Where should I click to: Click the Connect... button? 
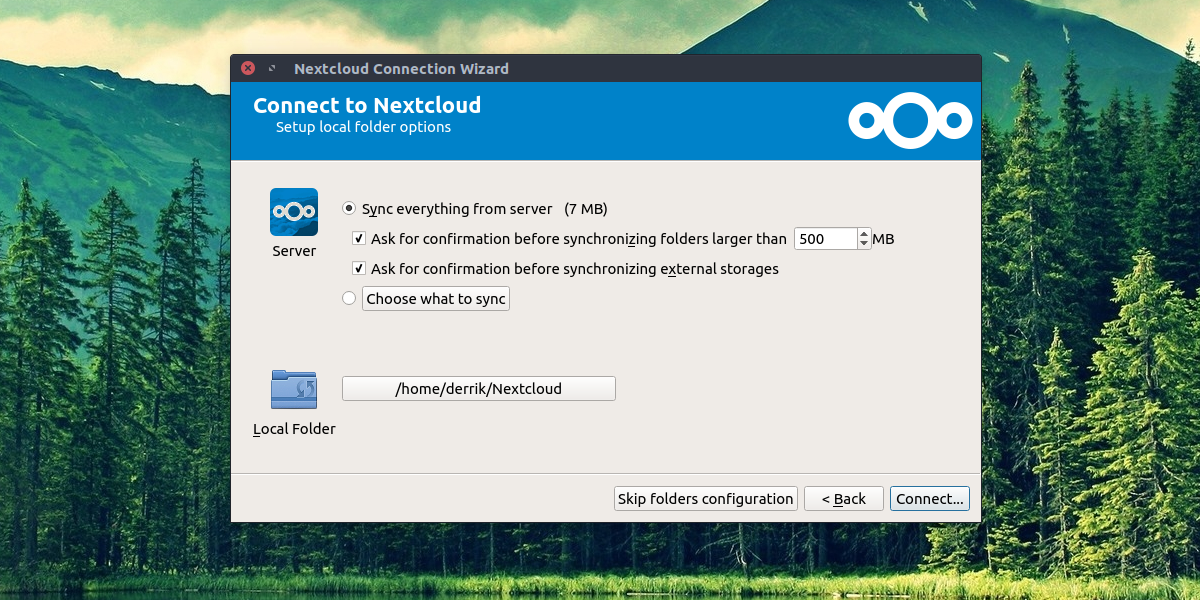(x=930, y=499)
